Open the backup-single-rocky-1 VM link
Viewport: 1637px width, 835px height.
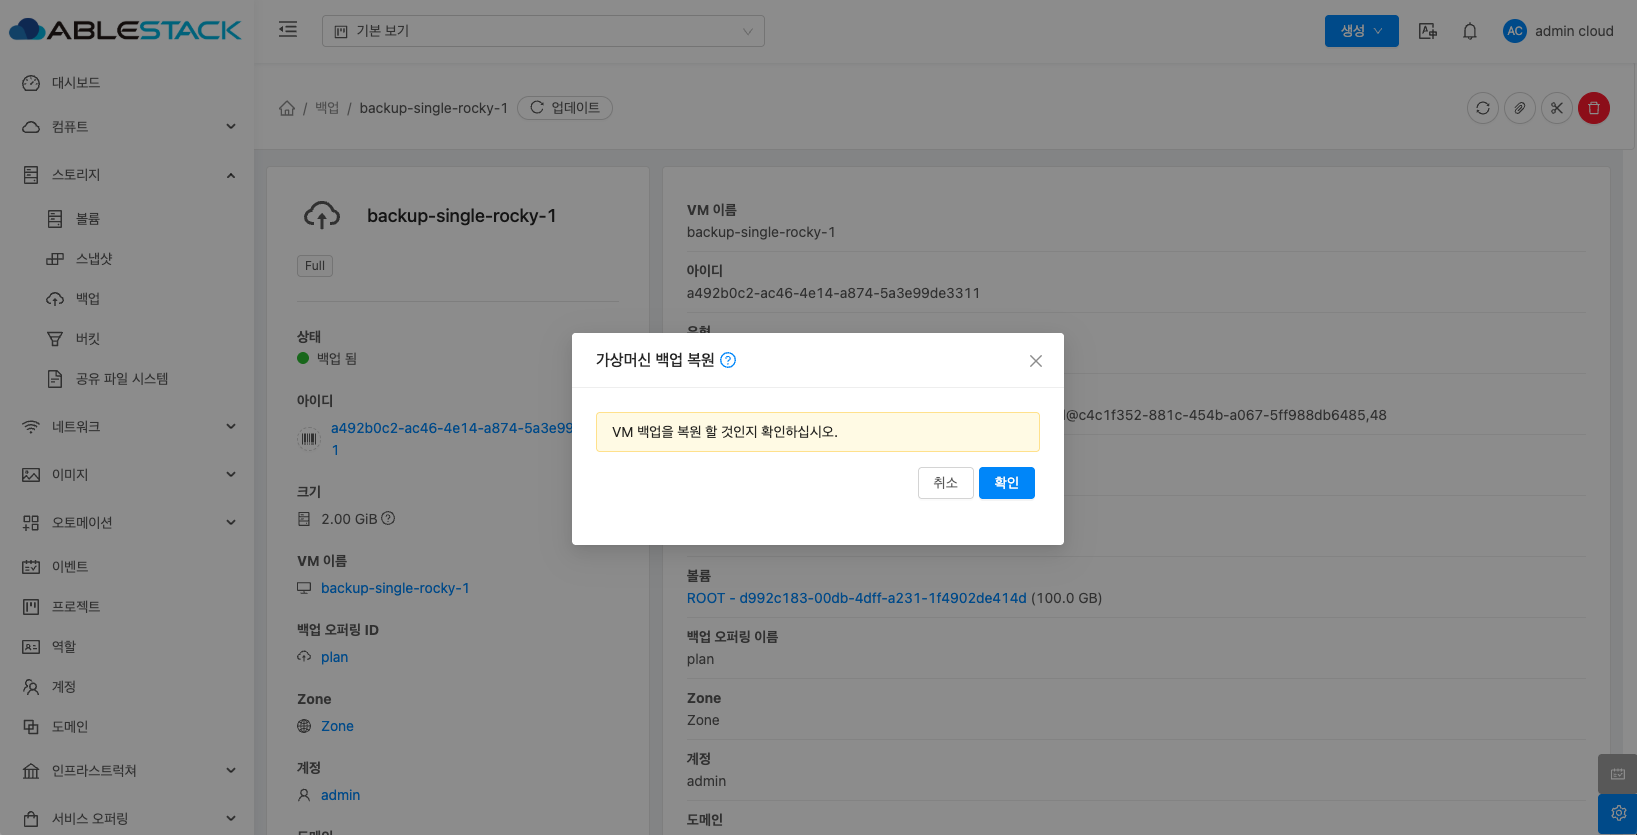pyautogui.click(x=395, y=588)
